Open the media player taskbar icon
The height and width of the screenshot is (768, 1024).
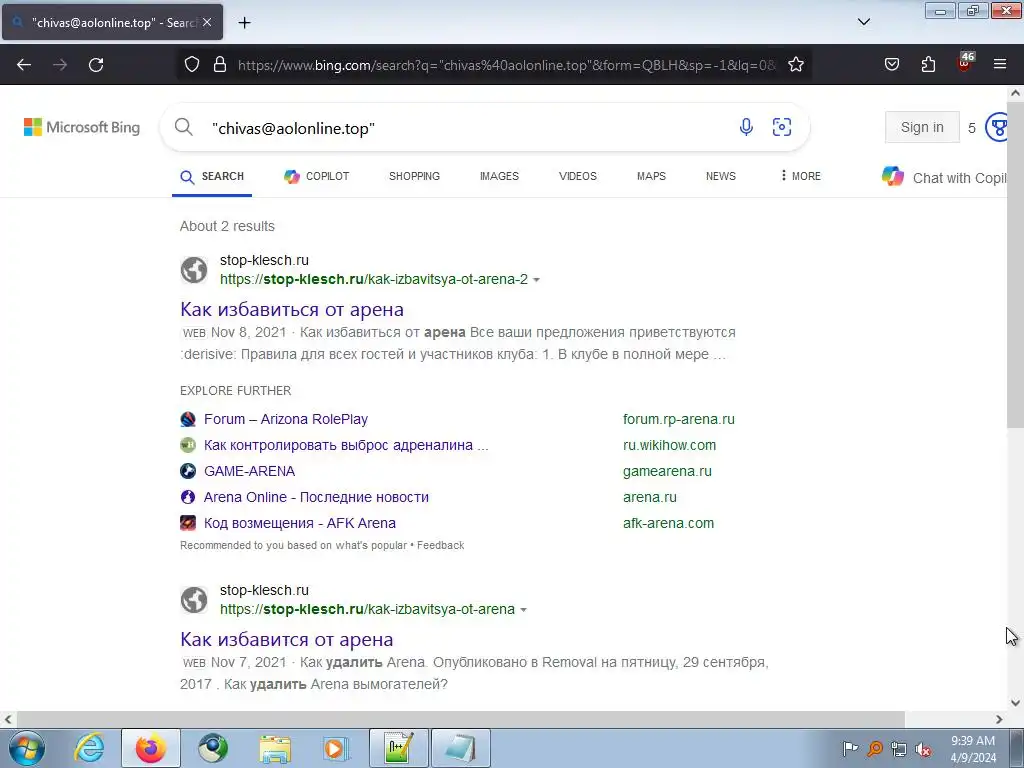coord(336,748)
